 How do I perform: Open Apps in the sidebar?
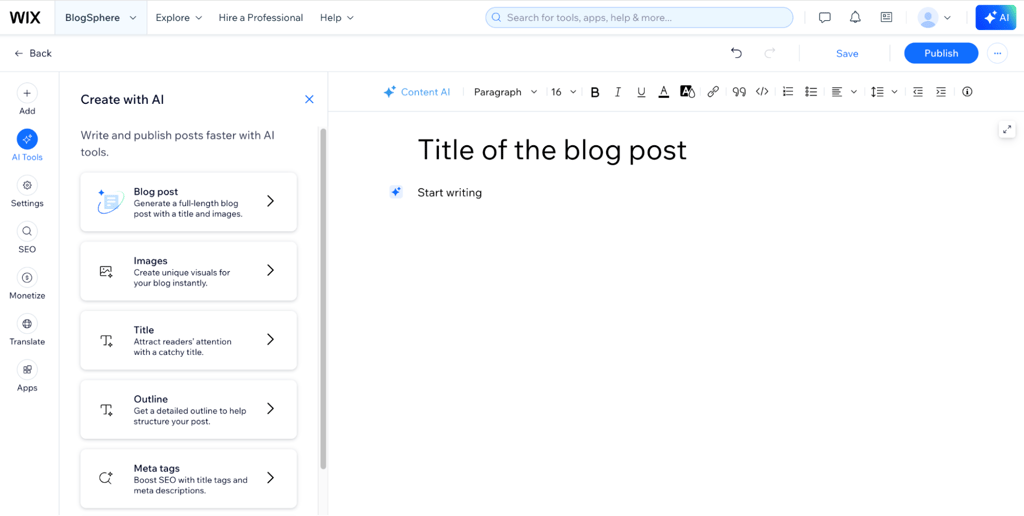pos(27,376)
